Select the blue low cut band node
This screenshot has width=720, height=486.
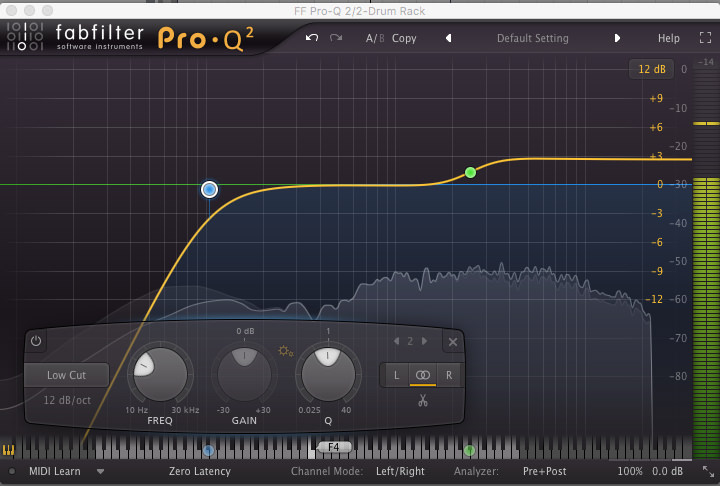pos(209,189)
